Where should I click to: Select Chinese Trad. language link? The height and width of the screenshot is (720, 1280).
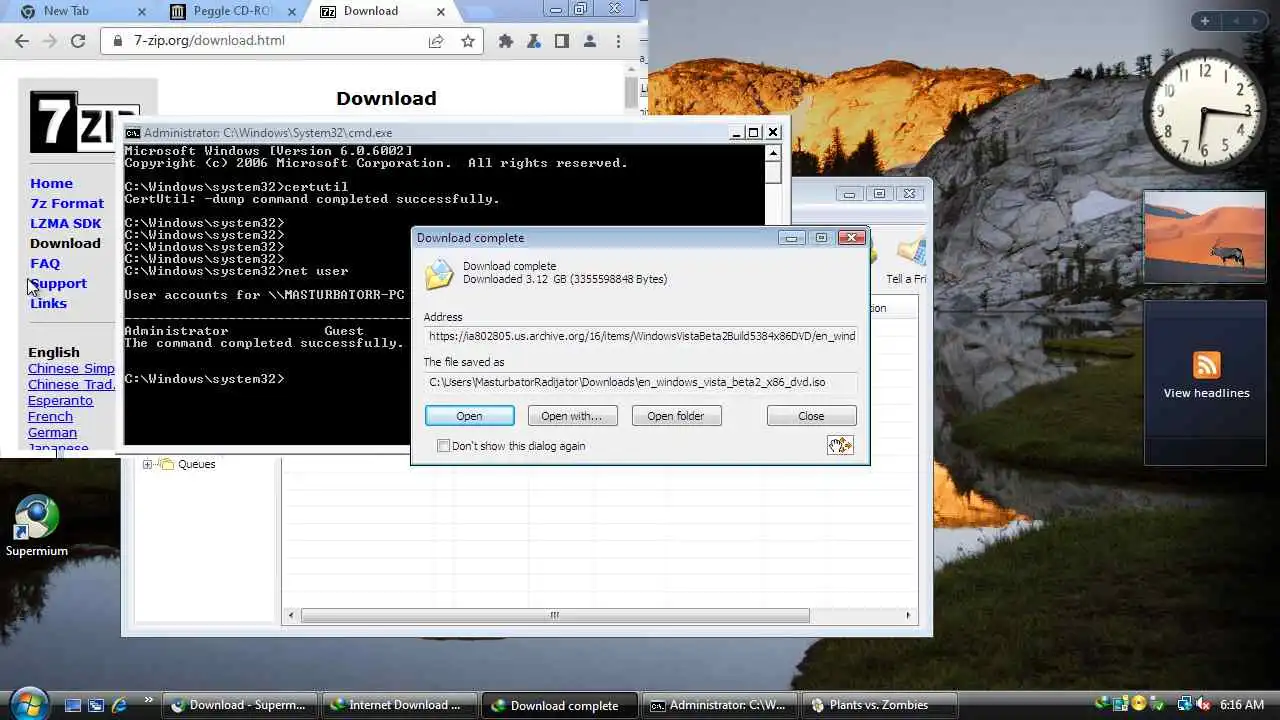tap(72, 384)
